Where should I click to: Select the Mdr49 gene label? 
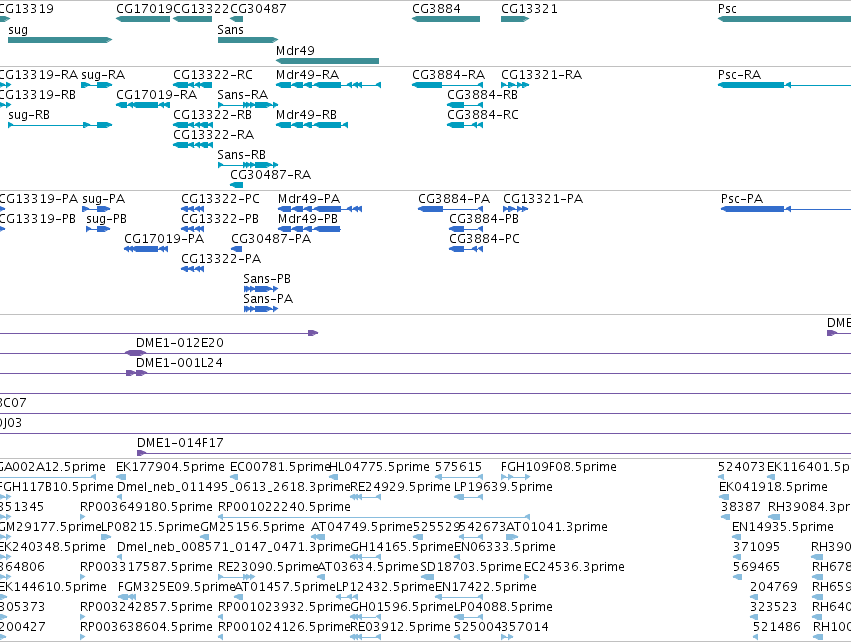point(295,50)
